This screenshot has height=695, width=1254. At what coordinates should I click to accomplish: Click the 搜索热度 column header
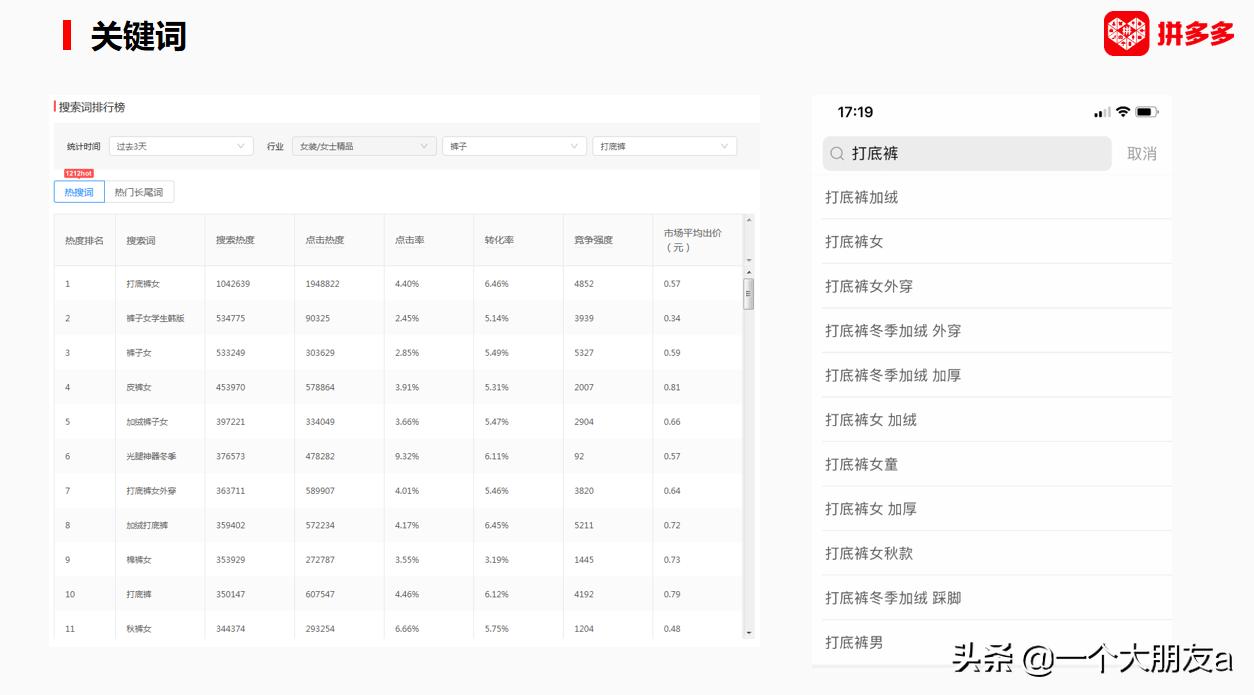click(x=235, y=240)
